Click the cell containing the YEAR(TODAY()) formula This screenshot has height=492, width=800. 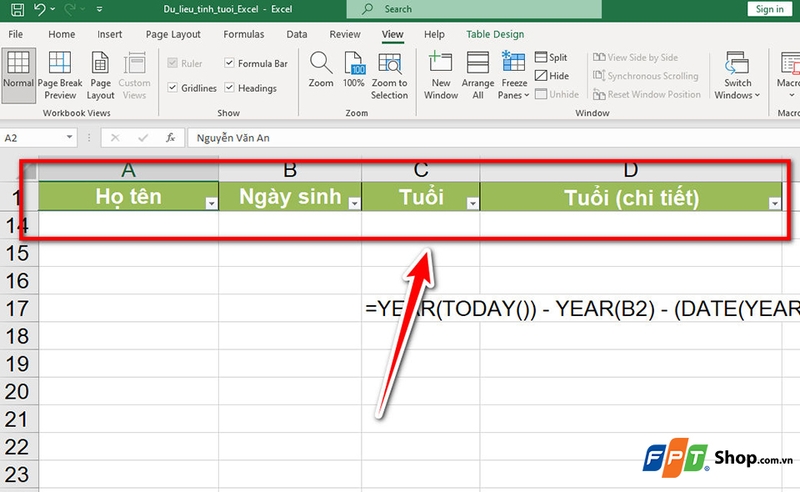[x=421, y=308]
